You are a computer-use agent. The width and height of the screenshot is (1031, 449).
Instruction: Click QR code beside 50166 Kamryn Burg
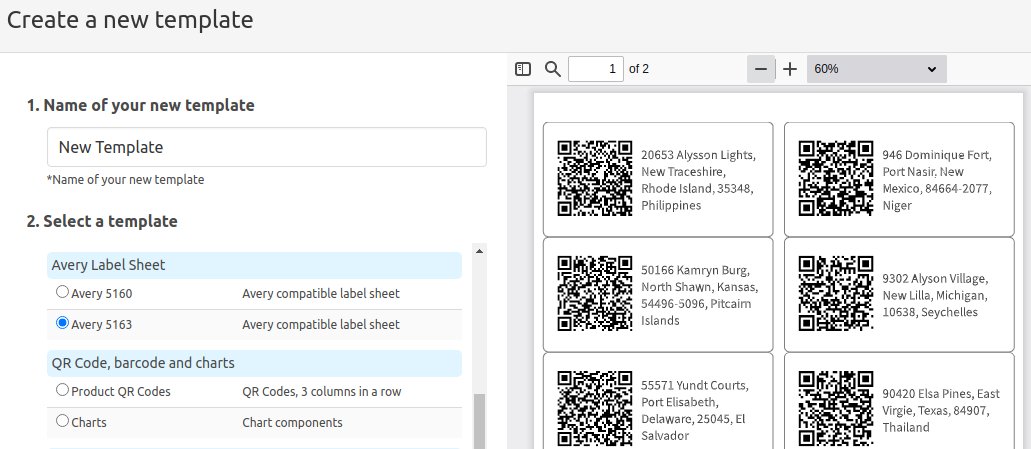point(595,293)
